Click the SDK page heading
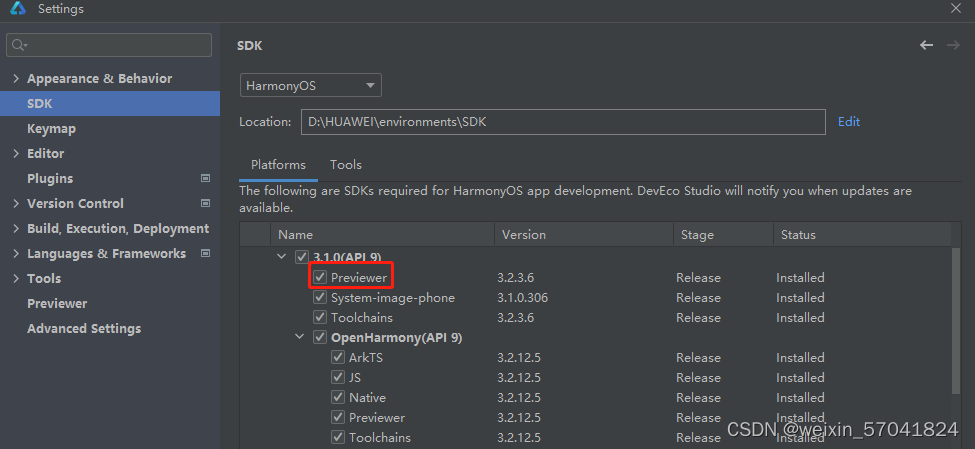Viewport: 975px width, 449px height. click(250, 46)
